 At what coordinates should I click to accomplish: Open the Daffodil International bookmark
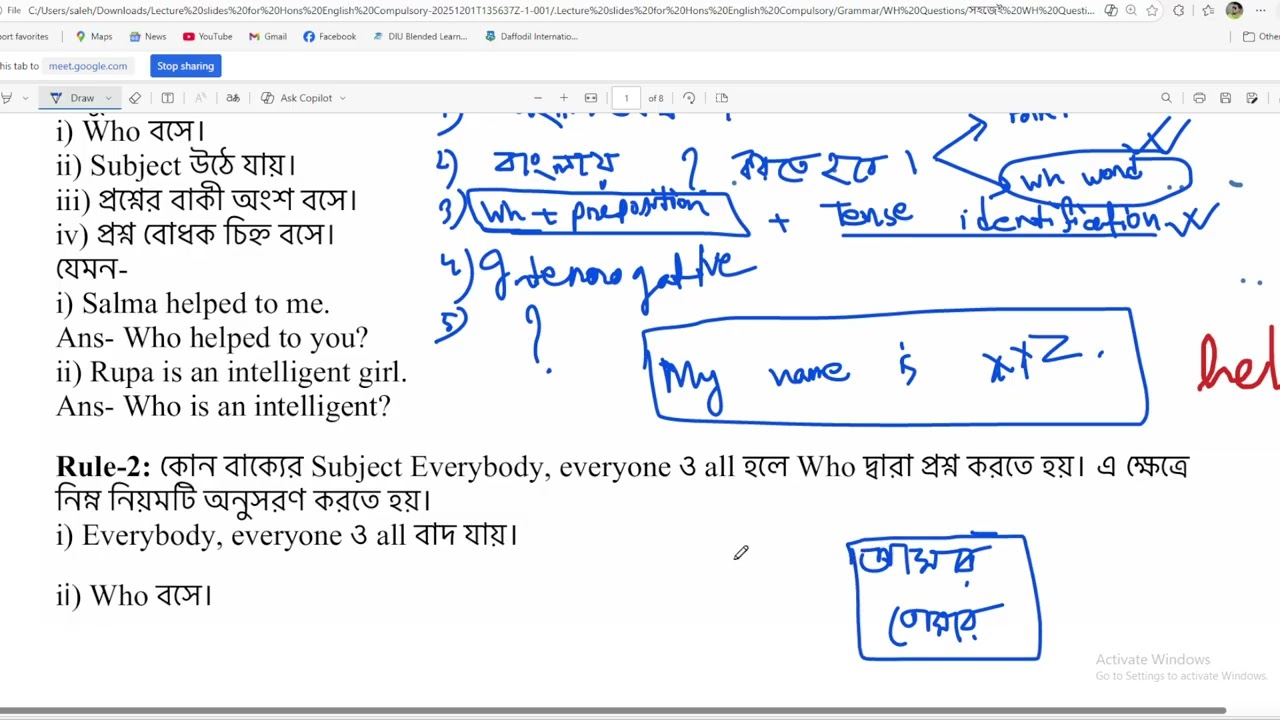click(532, 36)
